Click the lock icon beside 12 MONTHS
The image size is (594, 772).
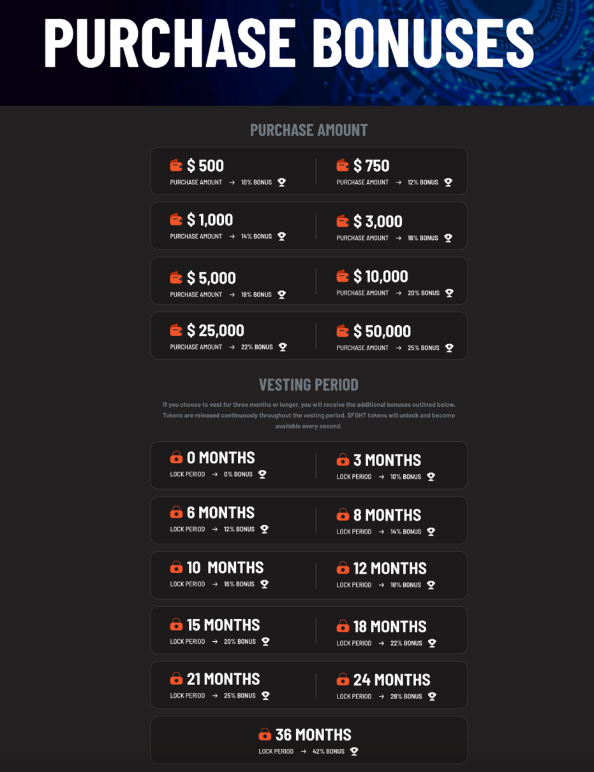[x=342, y=568]
